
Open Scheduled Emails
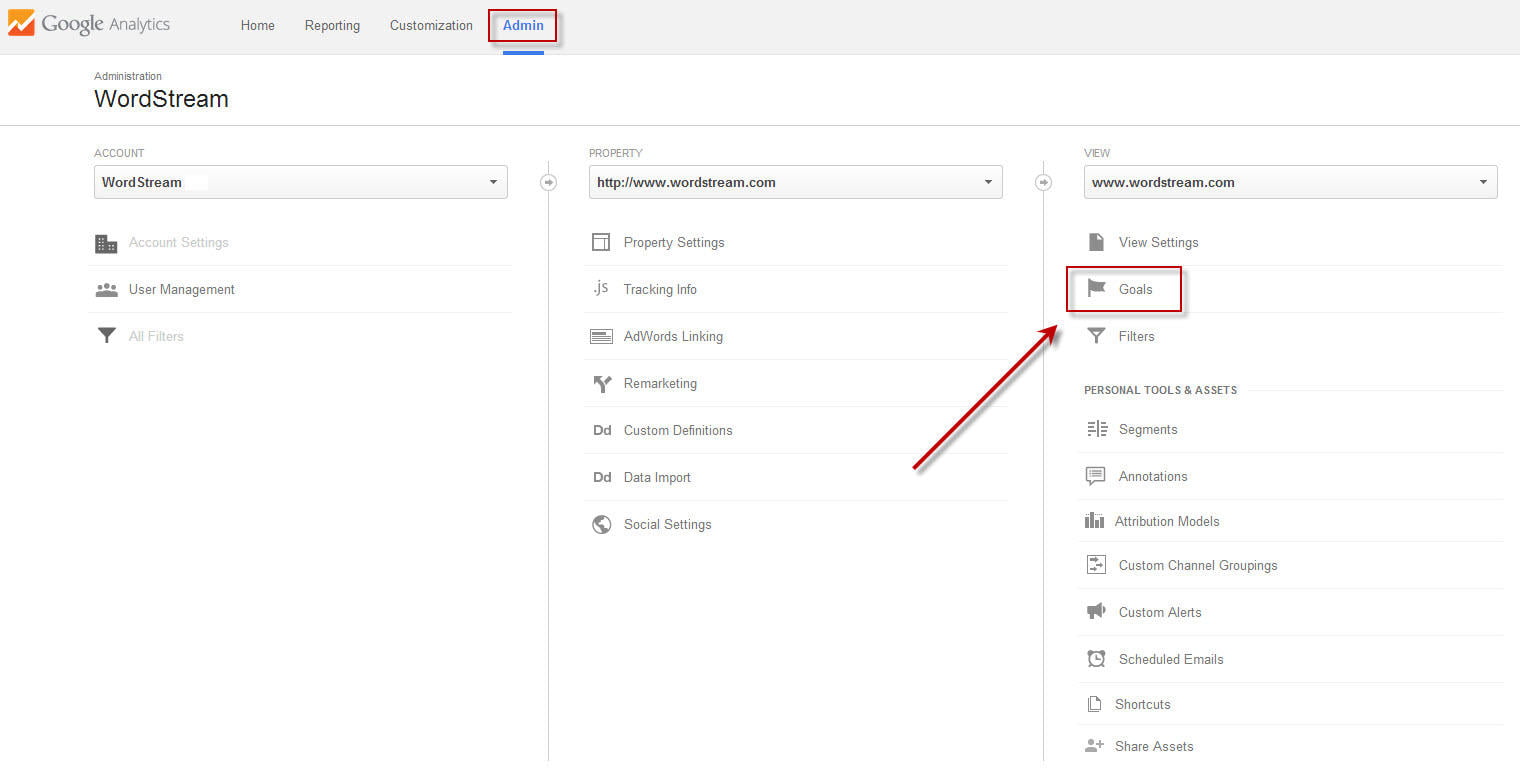click(x=1171, y=660)
